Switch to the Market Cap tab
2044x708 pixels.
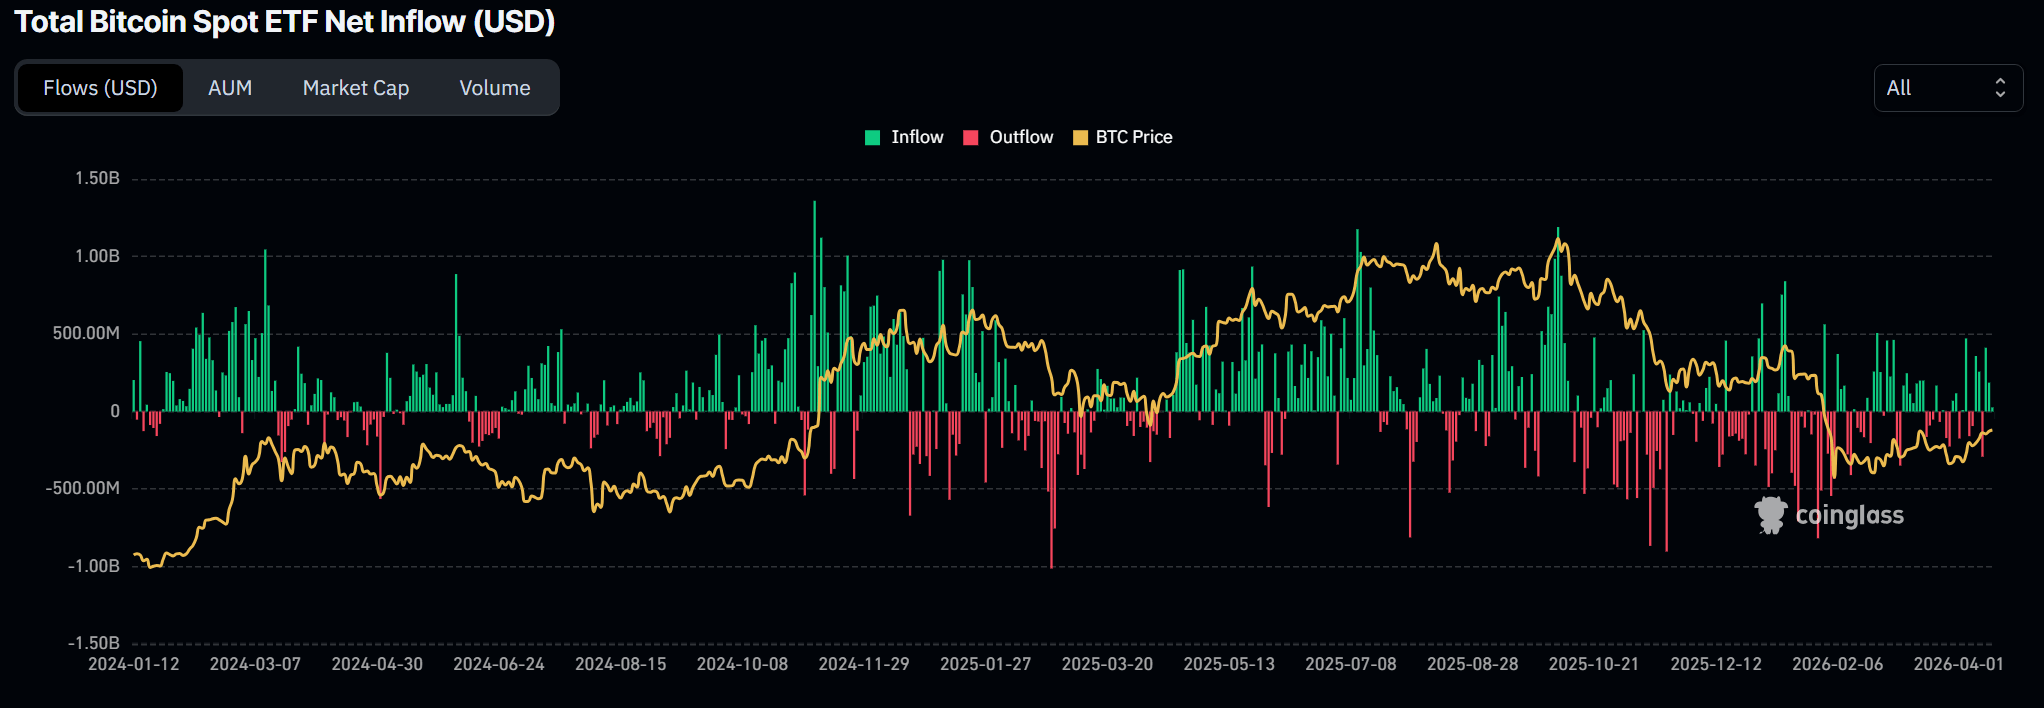tap(356, 88)
